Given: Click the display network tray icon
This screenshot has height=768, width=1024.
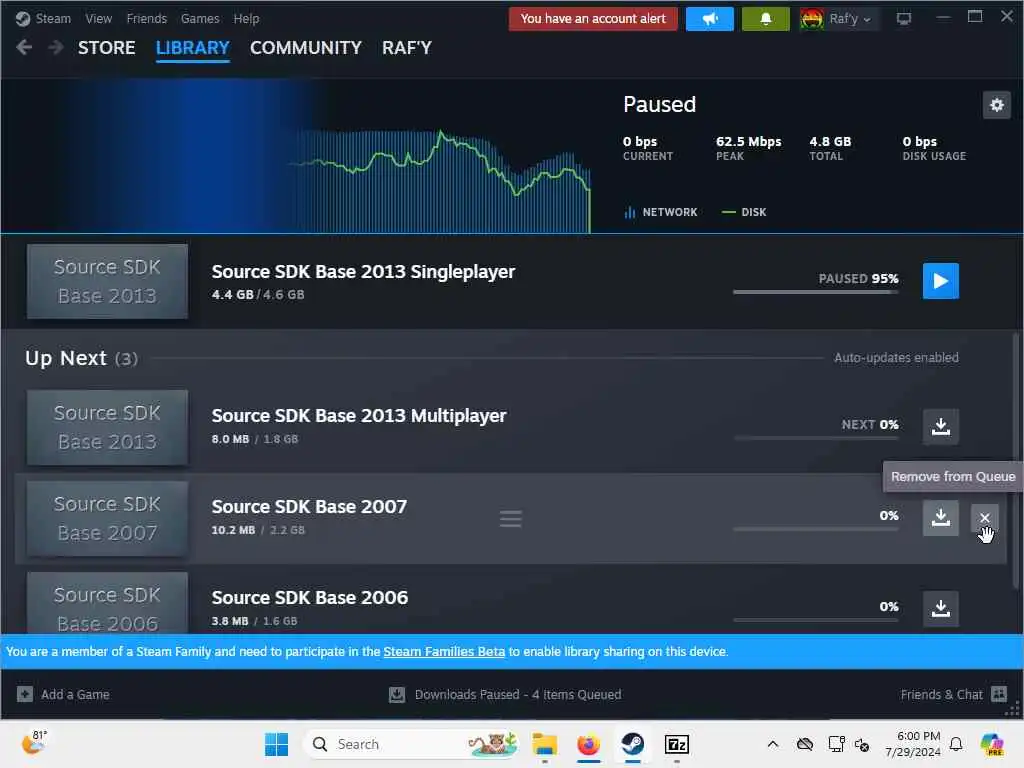Looking at the screenshot, I should pyautogui.click(x=836, y=744).
